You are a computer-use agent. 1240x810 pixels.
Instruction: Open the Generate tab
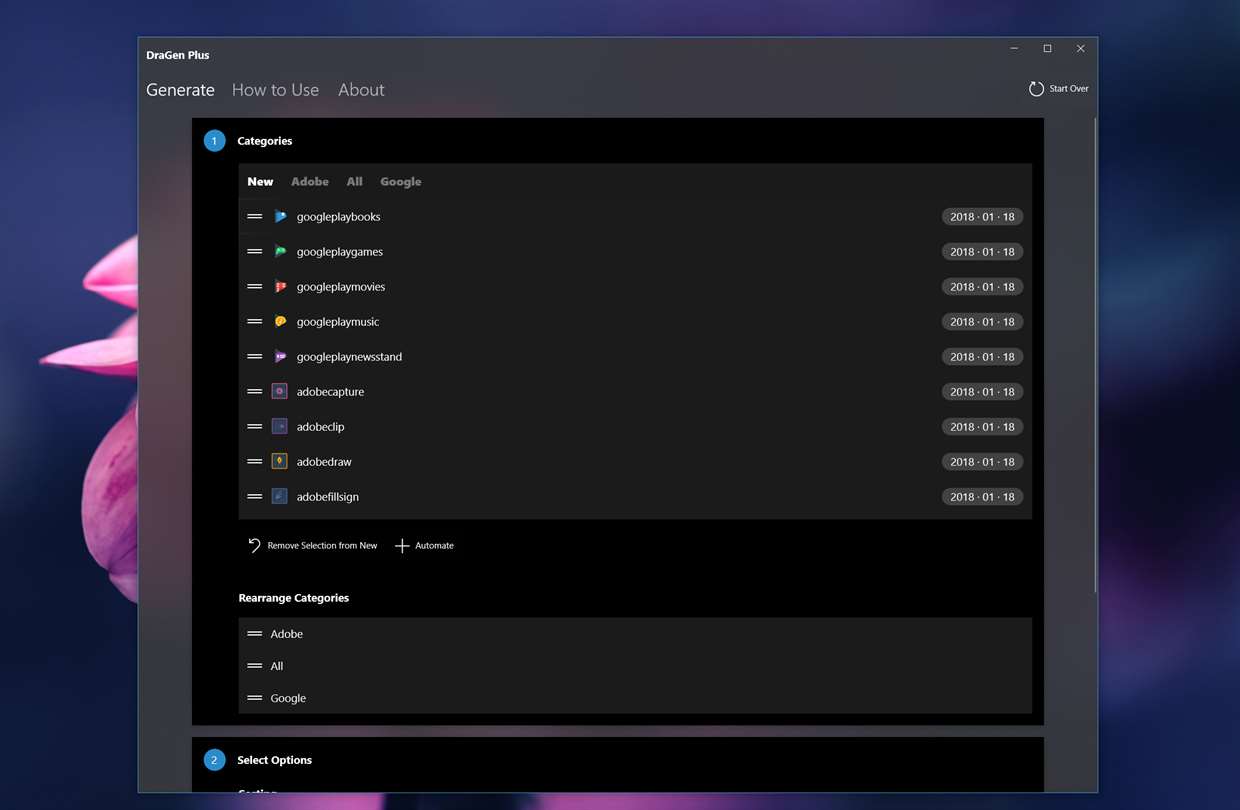180,90
